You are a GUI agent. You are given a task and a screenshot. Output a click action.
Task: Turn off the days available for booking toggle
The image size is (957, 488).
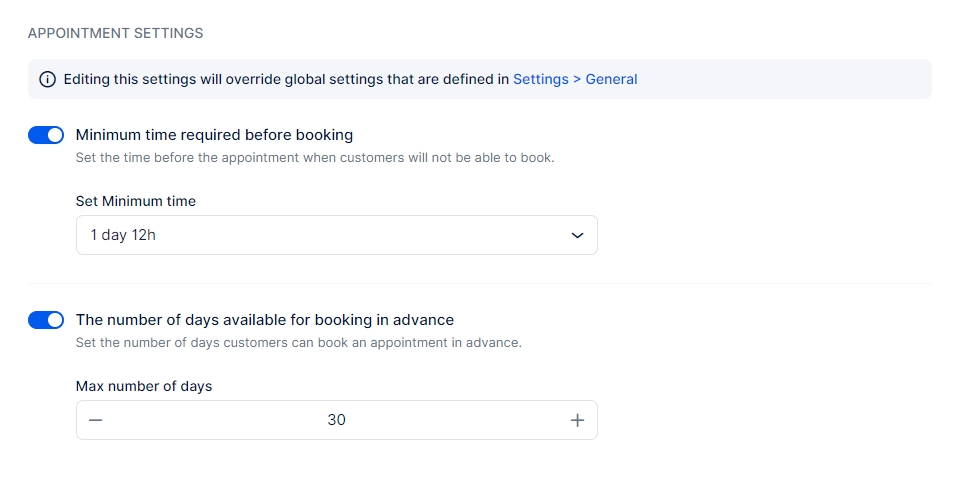(x=46, y=320)
